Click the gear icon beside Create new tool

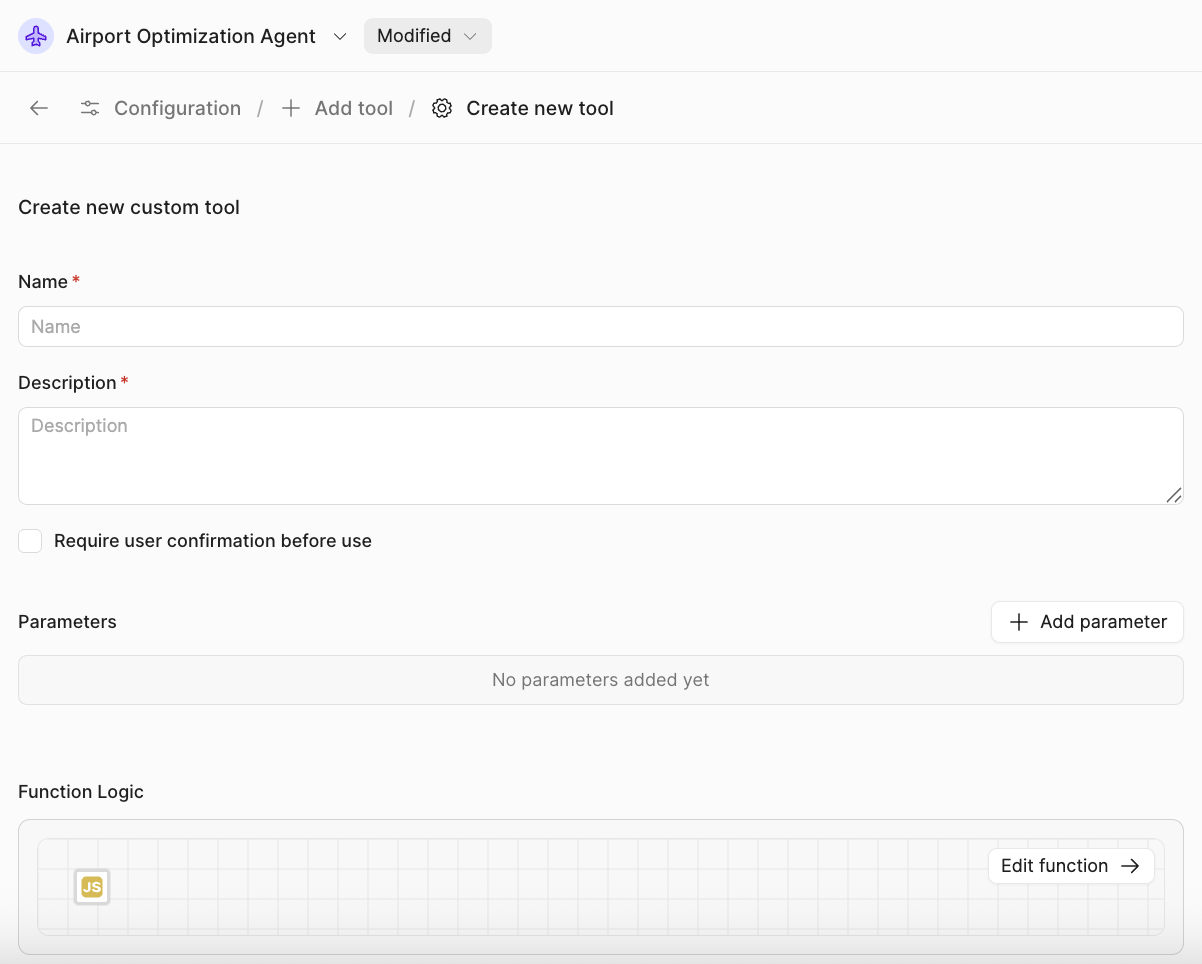click(x=441, y=108)
